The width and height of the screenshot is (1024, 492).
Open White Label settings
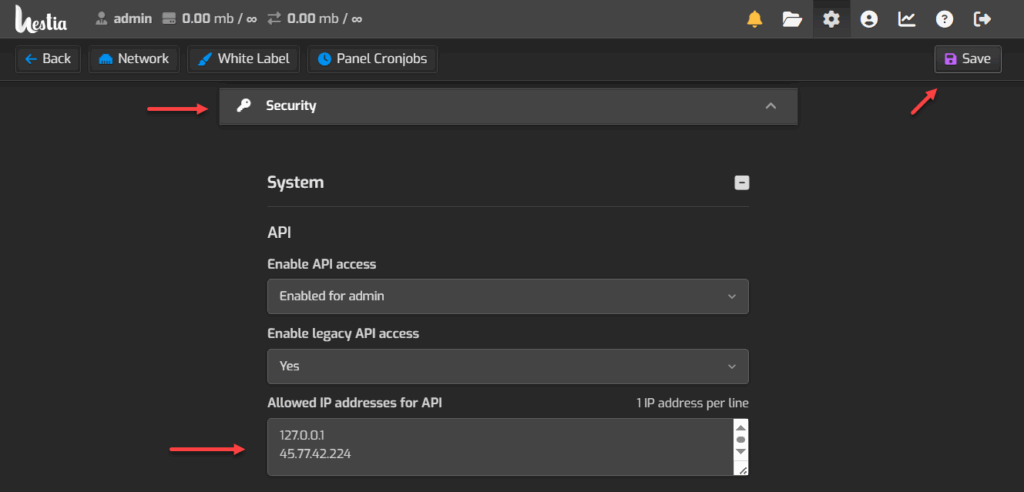pyautogui.click(x=243, y=59)
